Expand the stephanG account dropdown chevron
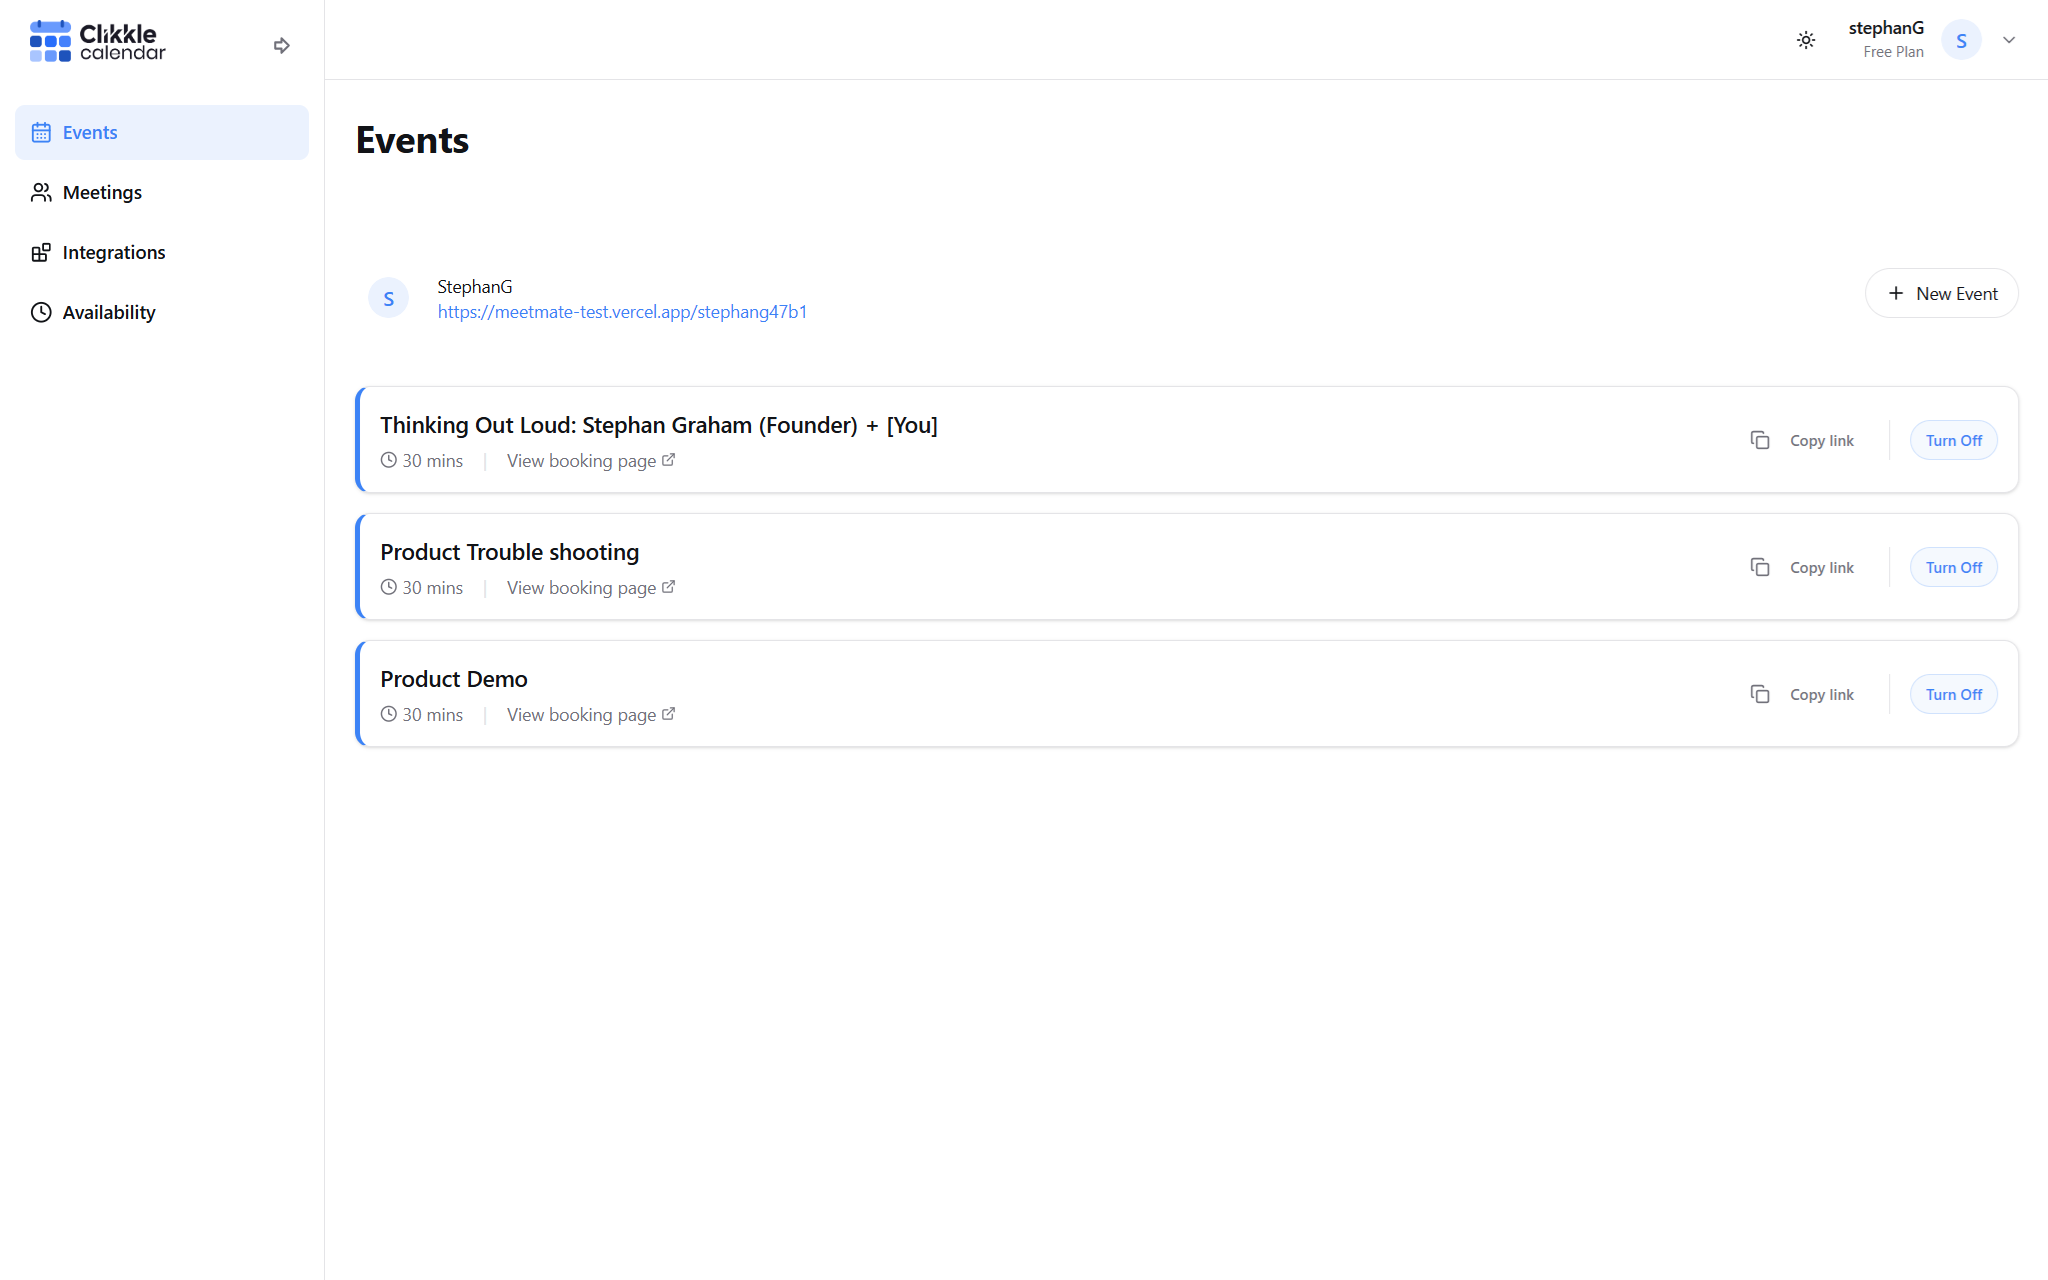The image size is (2048, 1280). 2009,40
